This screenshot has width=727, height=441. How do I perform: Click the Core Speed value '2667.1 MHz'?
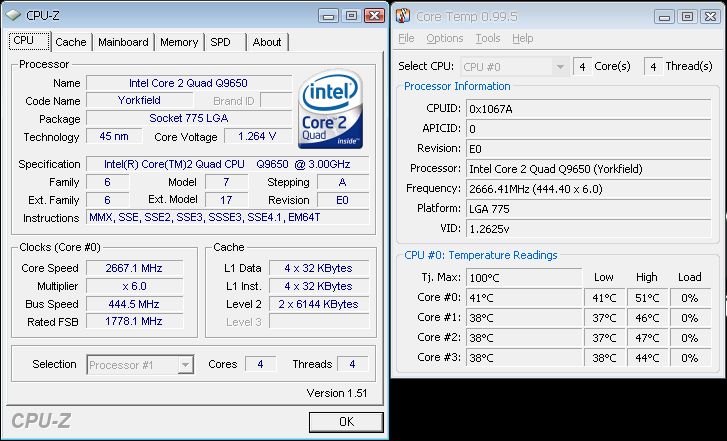pyautogui.click(x=134, y=268)
